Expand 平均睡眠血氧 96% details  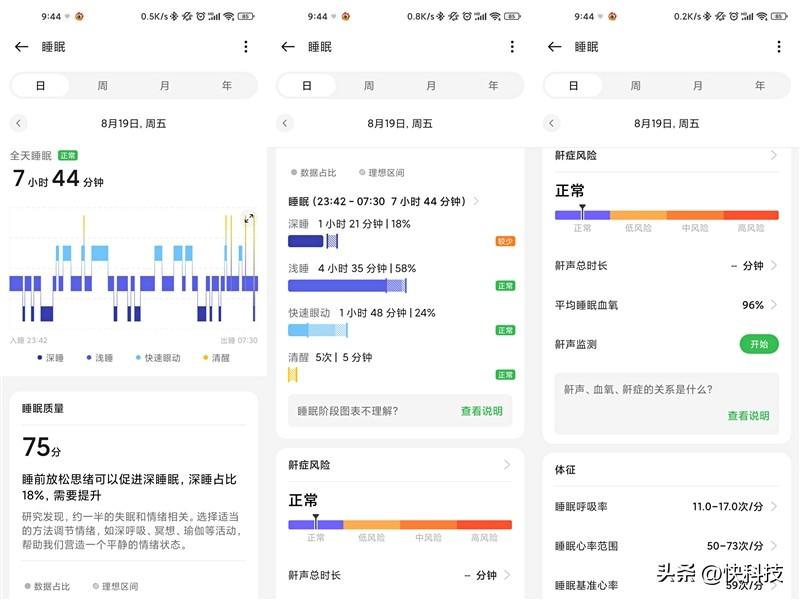tap(773, 305)
